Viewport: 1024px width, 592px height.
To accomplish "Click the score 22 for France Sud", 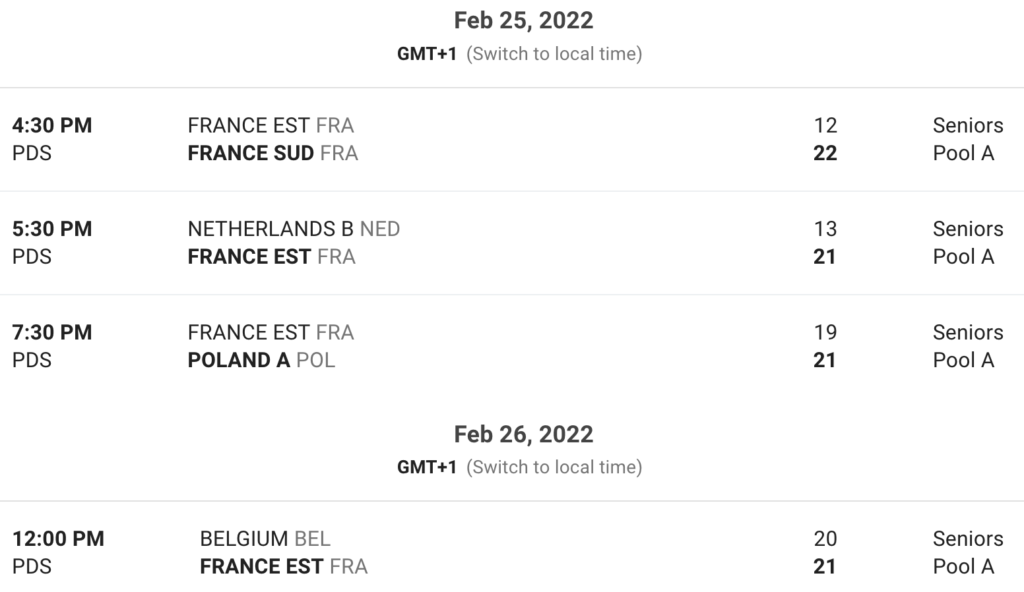I will coord(825,153).
